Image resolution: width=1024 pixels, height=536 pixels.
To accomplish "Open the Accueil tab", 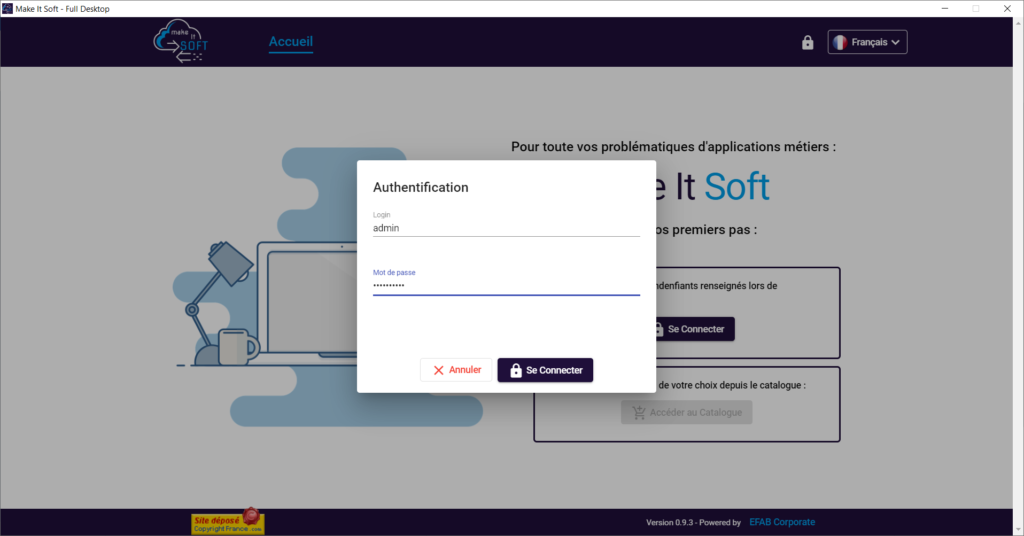I will [x=291, y=42].
